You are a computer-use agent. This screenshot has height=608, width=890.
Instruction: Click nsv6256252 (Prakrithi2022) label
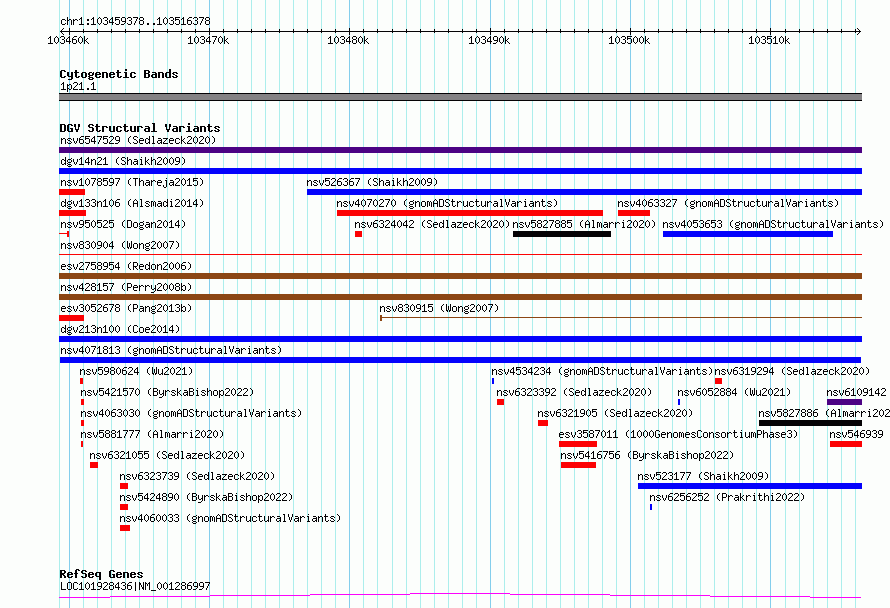[727, 497]
